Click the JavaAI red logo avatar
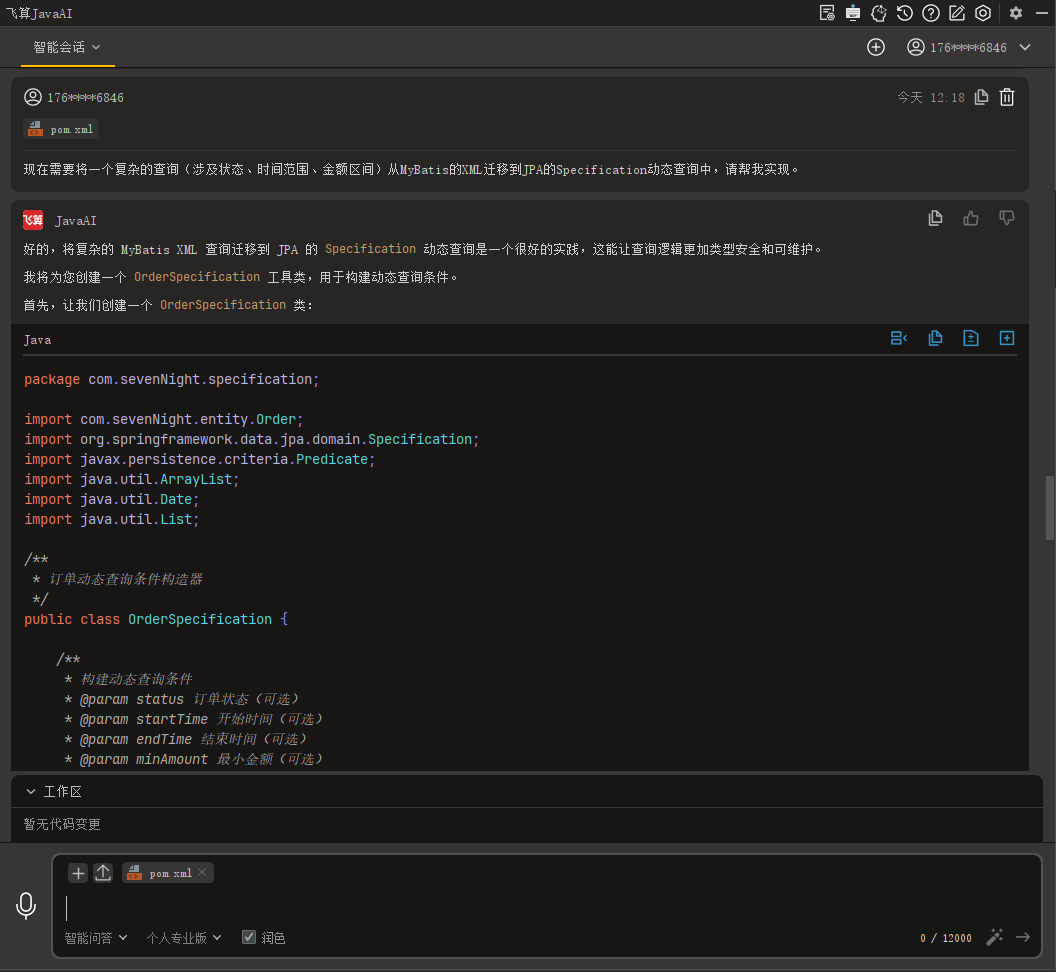This screenshot has height=972, width=1056. (x=33, y=220)
